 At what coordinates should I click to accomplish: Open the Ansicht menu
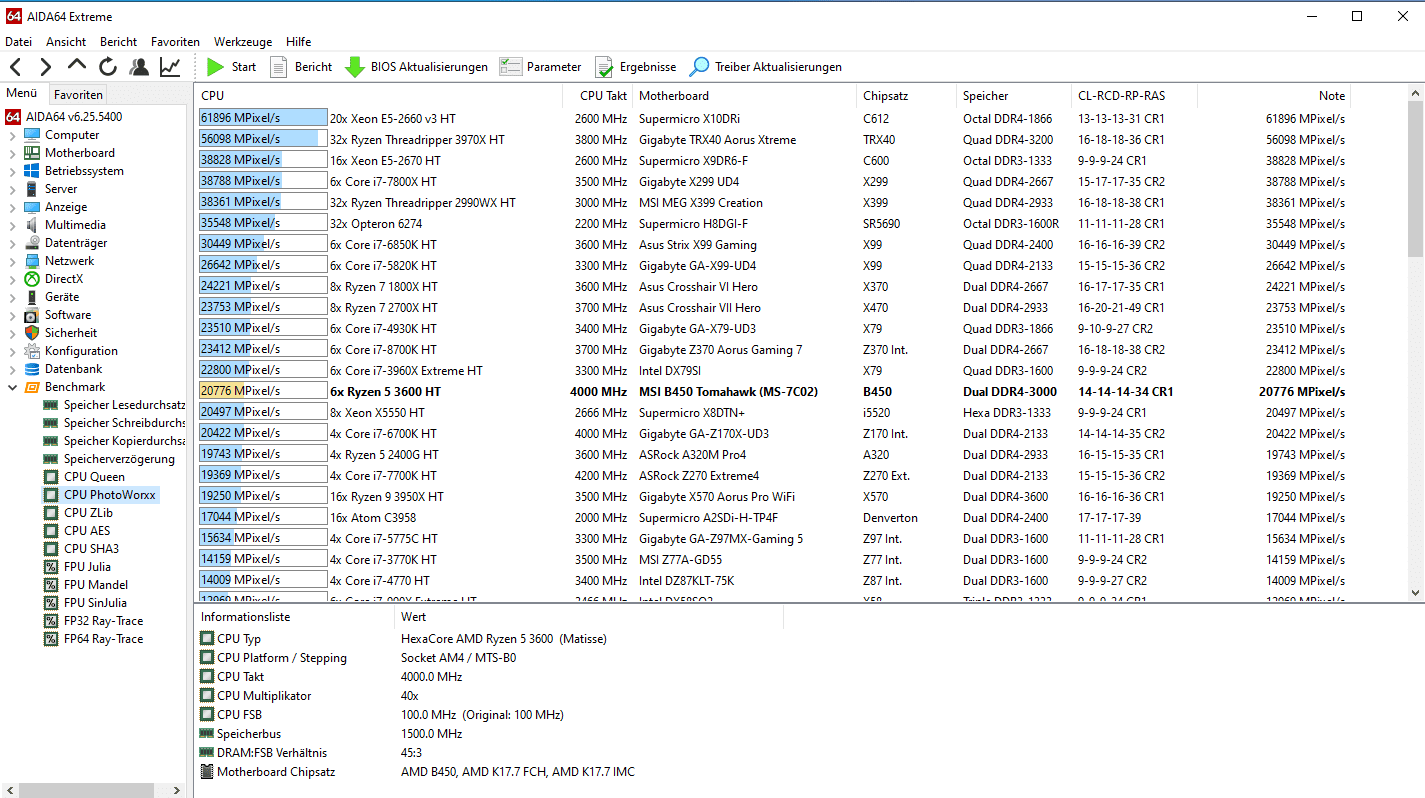(x=66, y=42)
